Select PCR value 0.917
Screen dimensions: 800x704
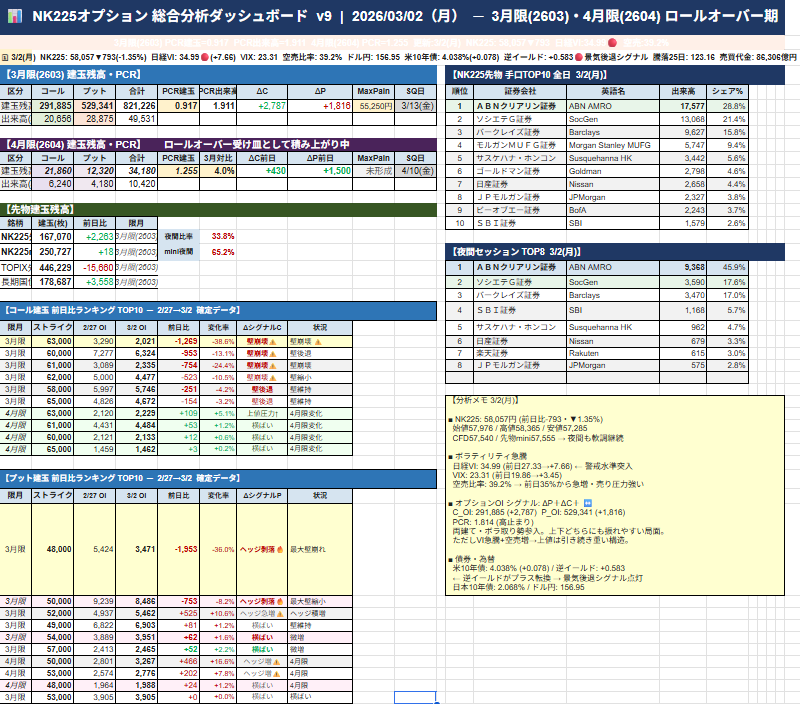(179, 106)
